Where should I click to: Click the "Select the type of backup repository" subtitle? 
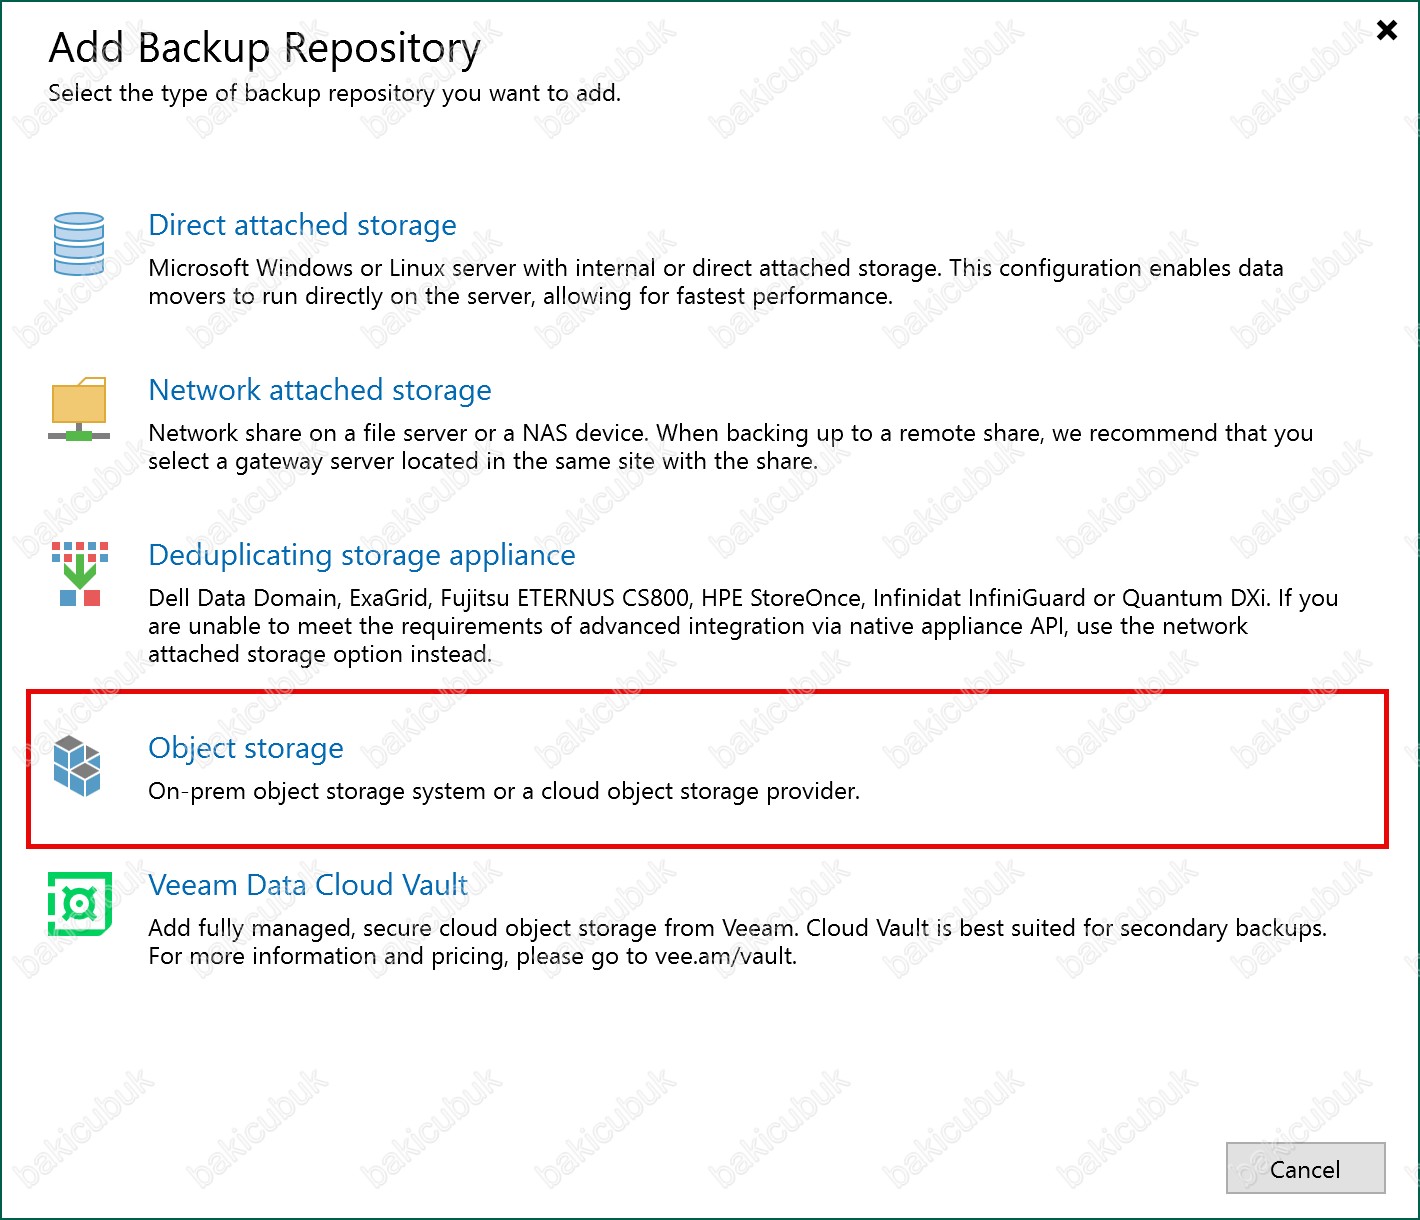[335, 93]
